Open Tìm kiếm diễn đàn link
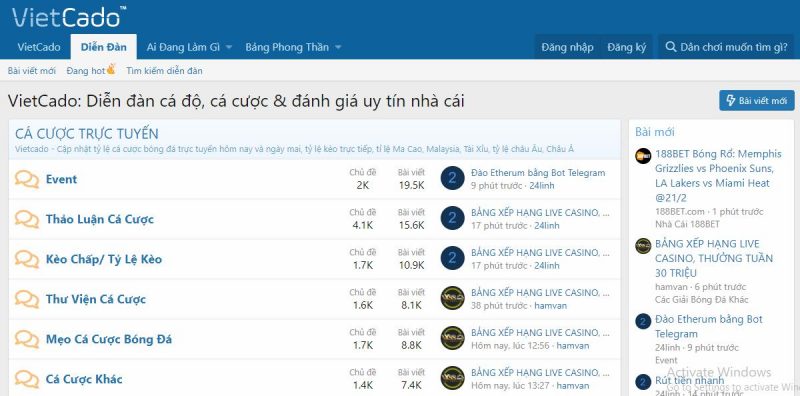800x396 pixels. pyautogui.click(x=164, y=71)
